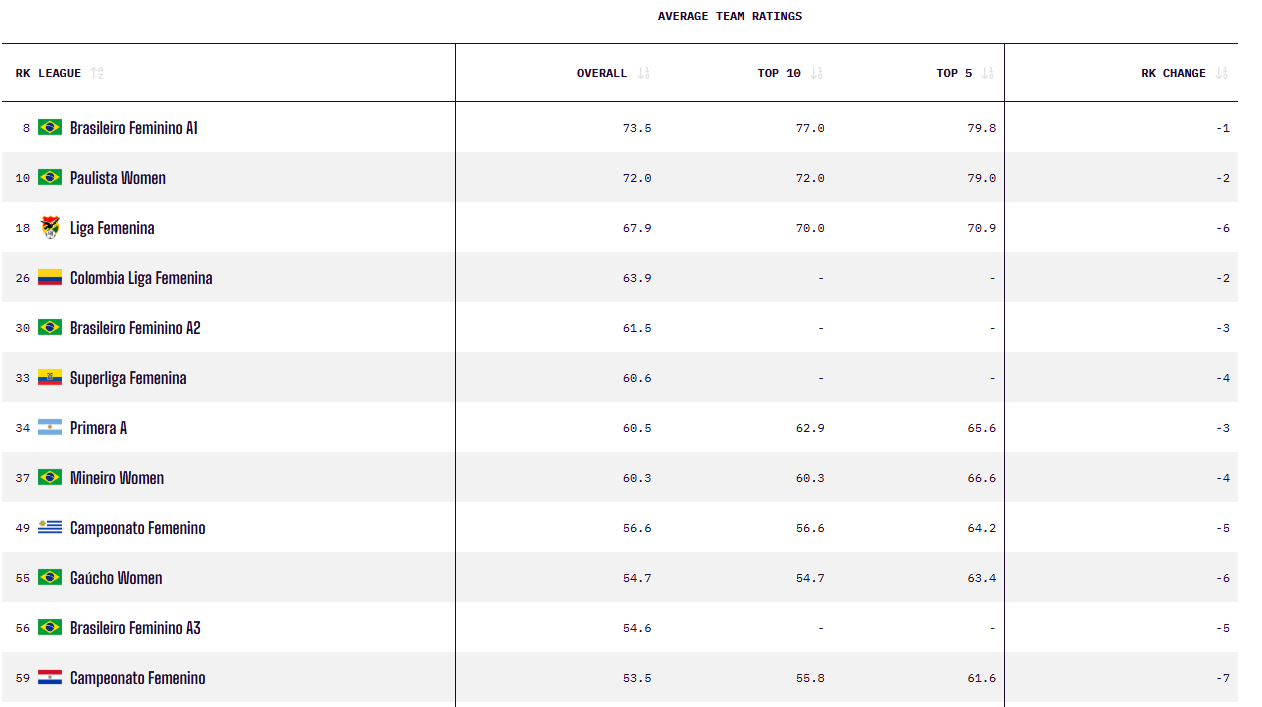Click Ecuador flag beside Superliga Femenina
The image size is (1262, 707).
(50, 377)
